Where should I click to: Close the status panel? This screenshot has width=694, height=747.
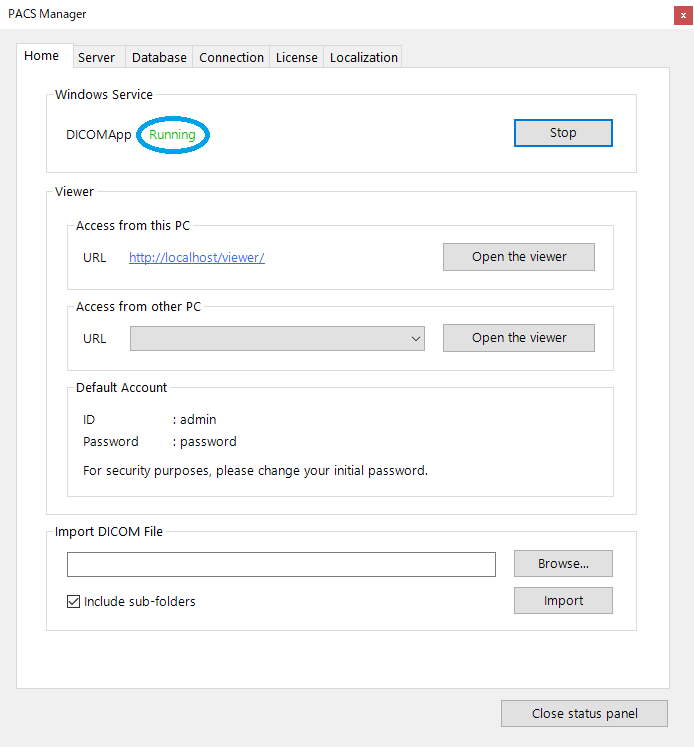click(x=584, y=713)
